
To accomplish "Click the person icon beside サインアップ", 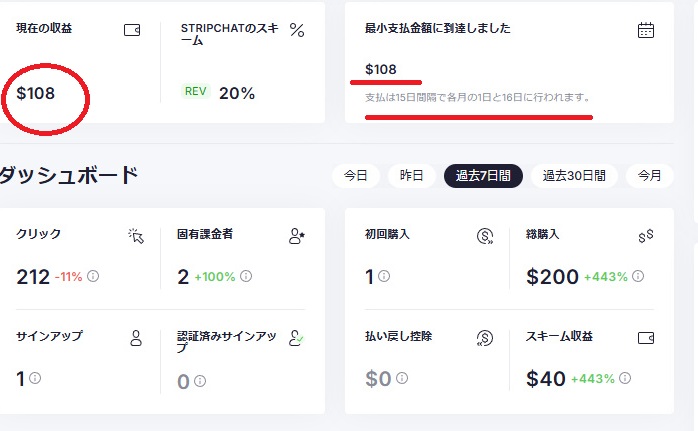I will 136,338.
